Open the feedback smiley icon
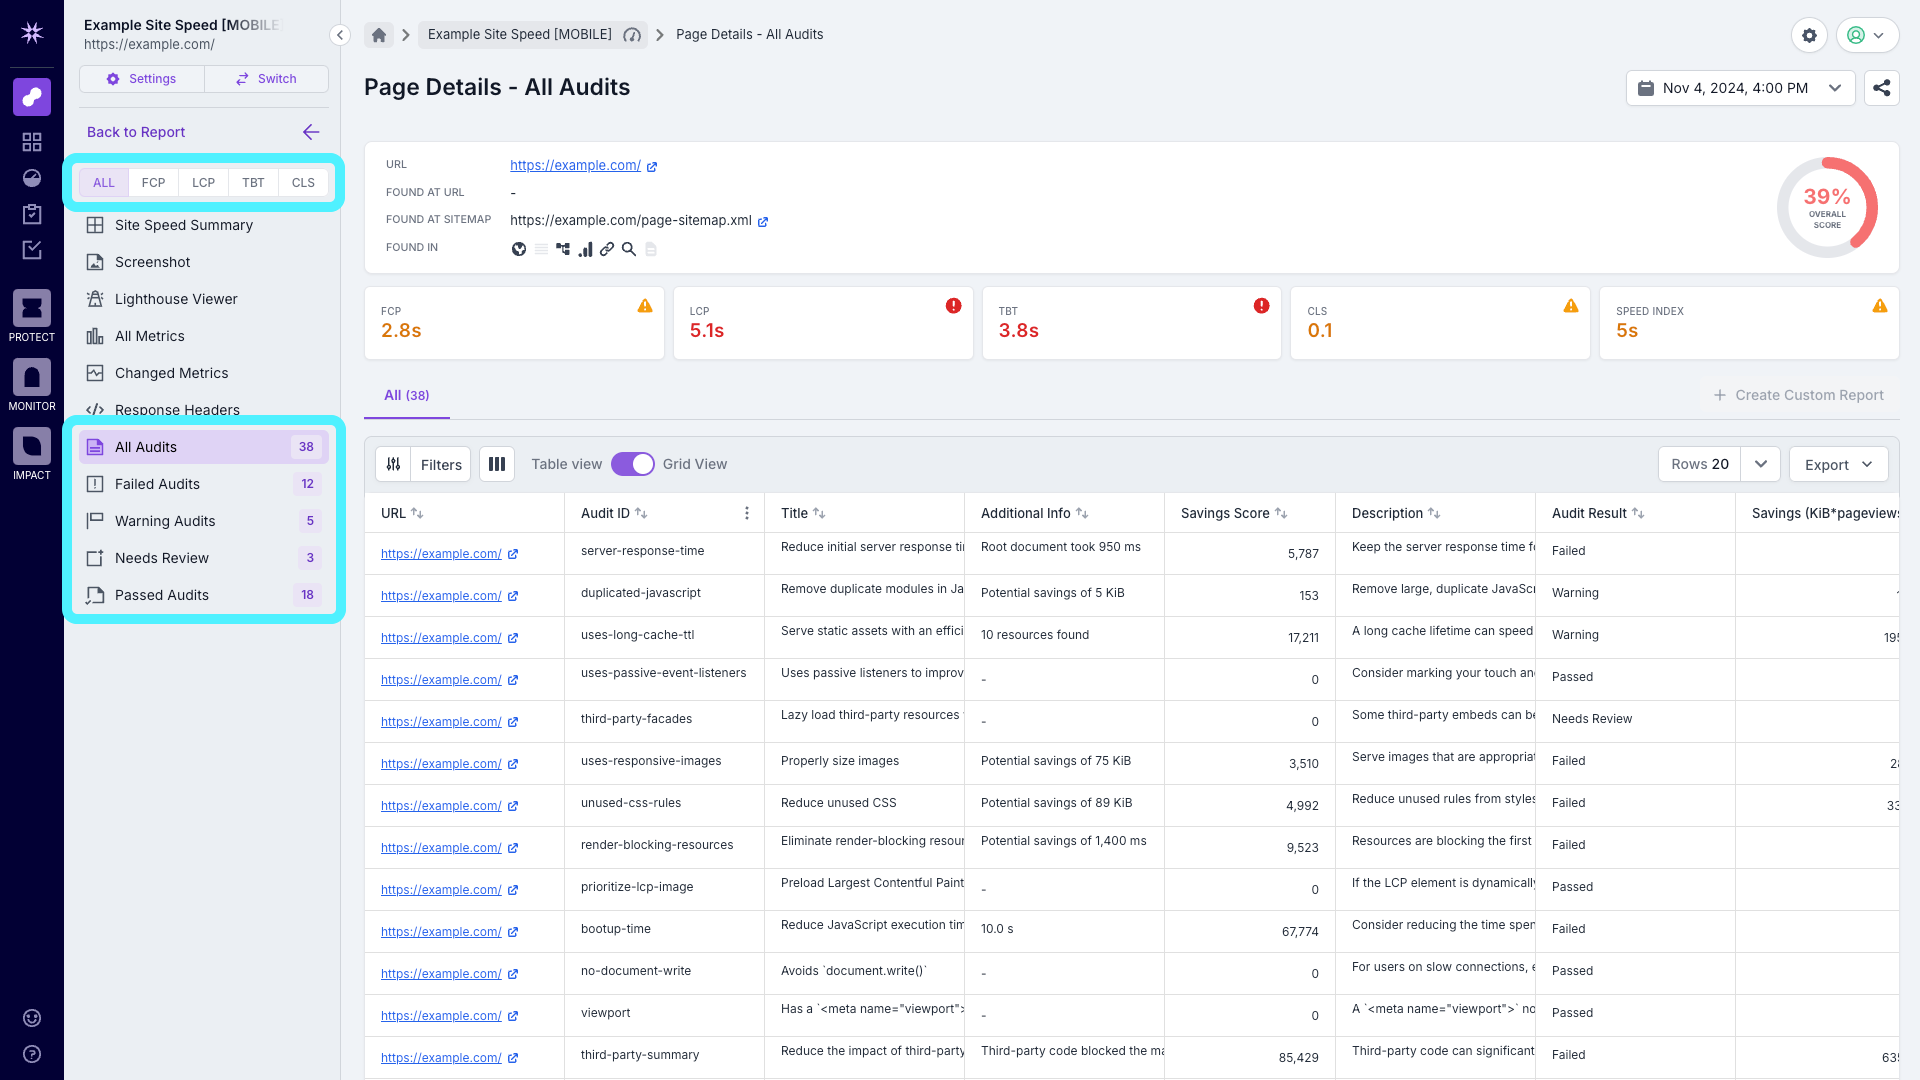The height and width of the screenshot is (1080, 1920). click(x=32, y=1018)
